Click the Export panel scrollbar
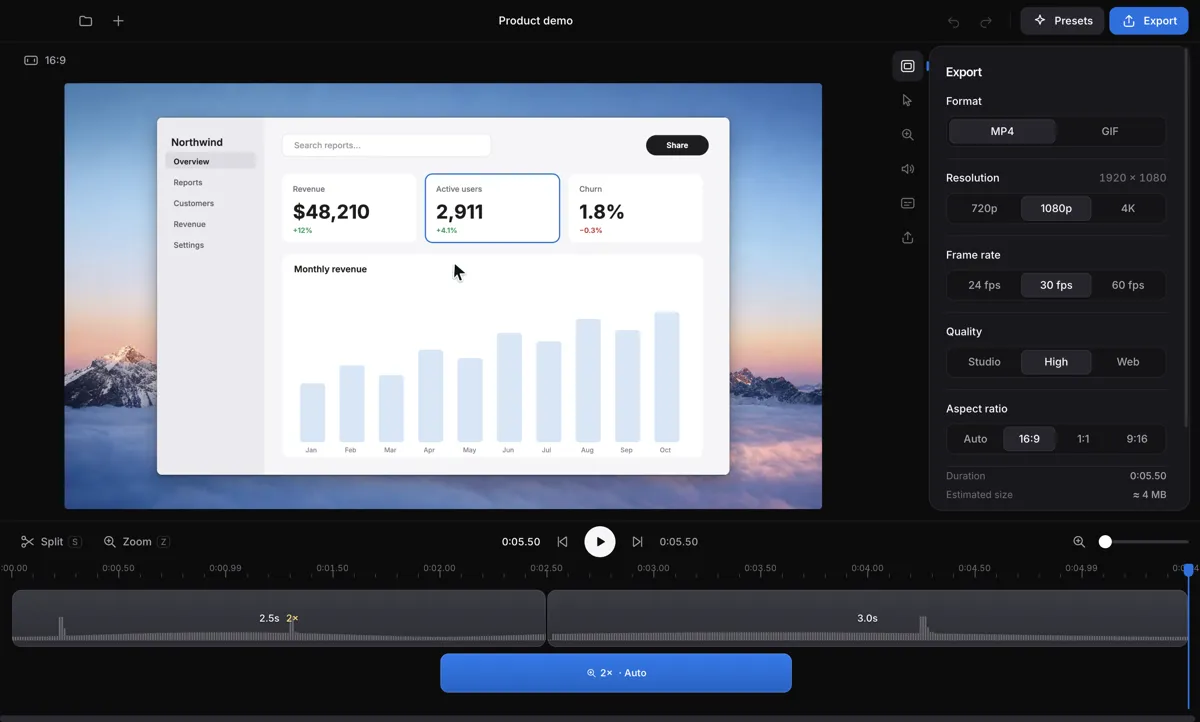1200x722 pixels. 1187,238
